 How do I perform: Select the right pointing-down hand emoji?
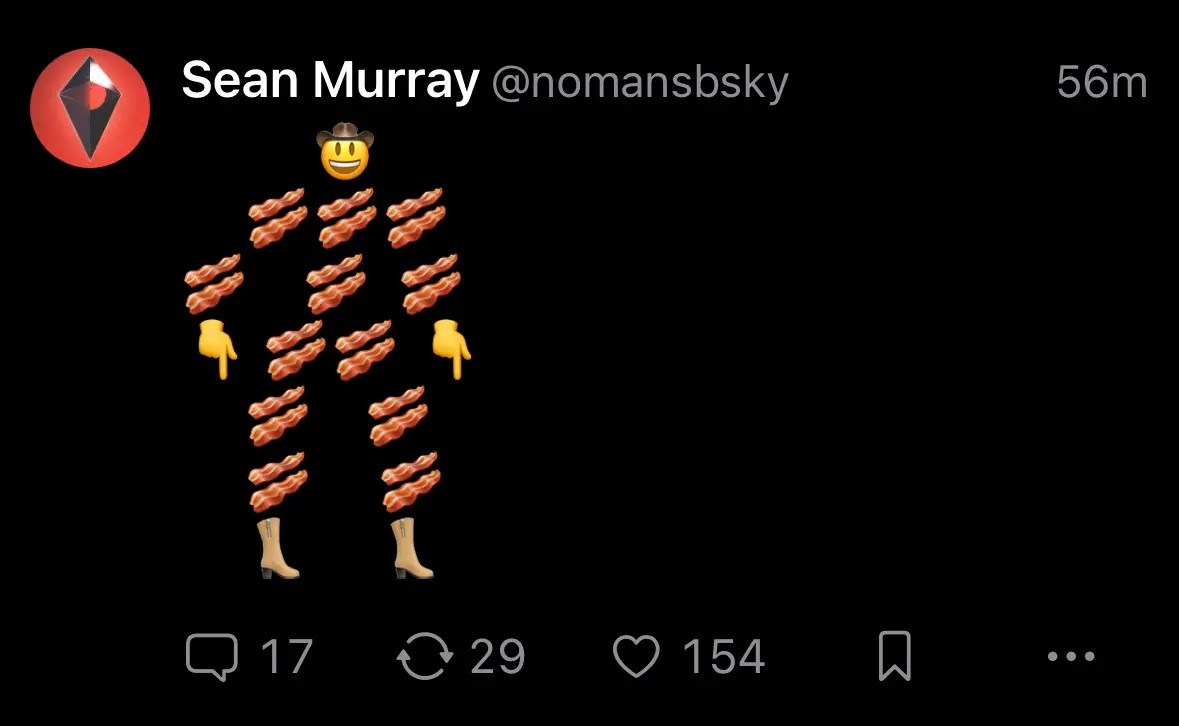(x=451, y=349)
